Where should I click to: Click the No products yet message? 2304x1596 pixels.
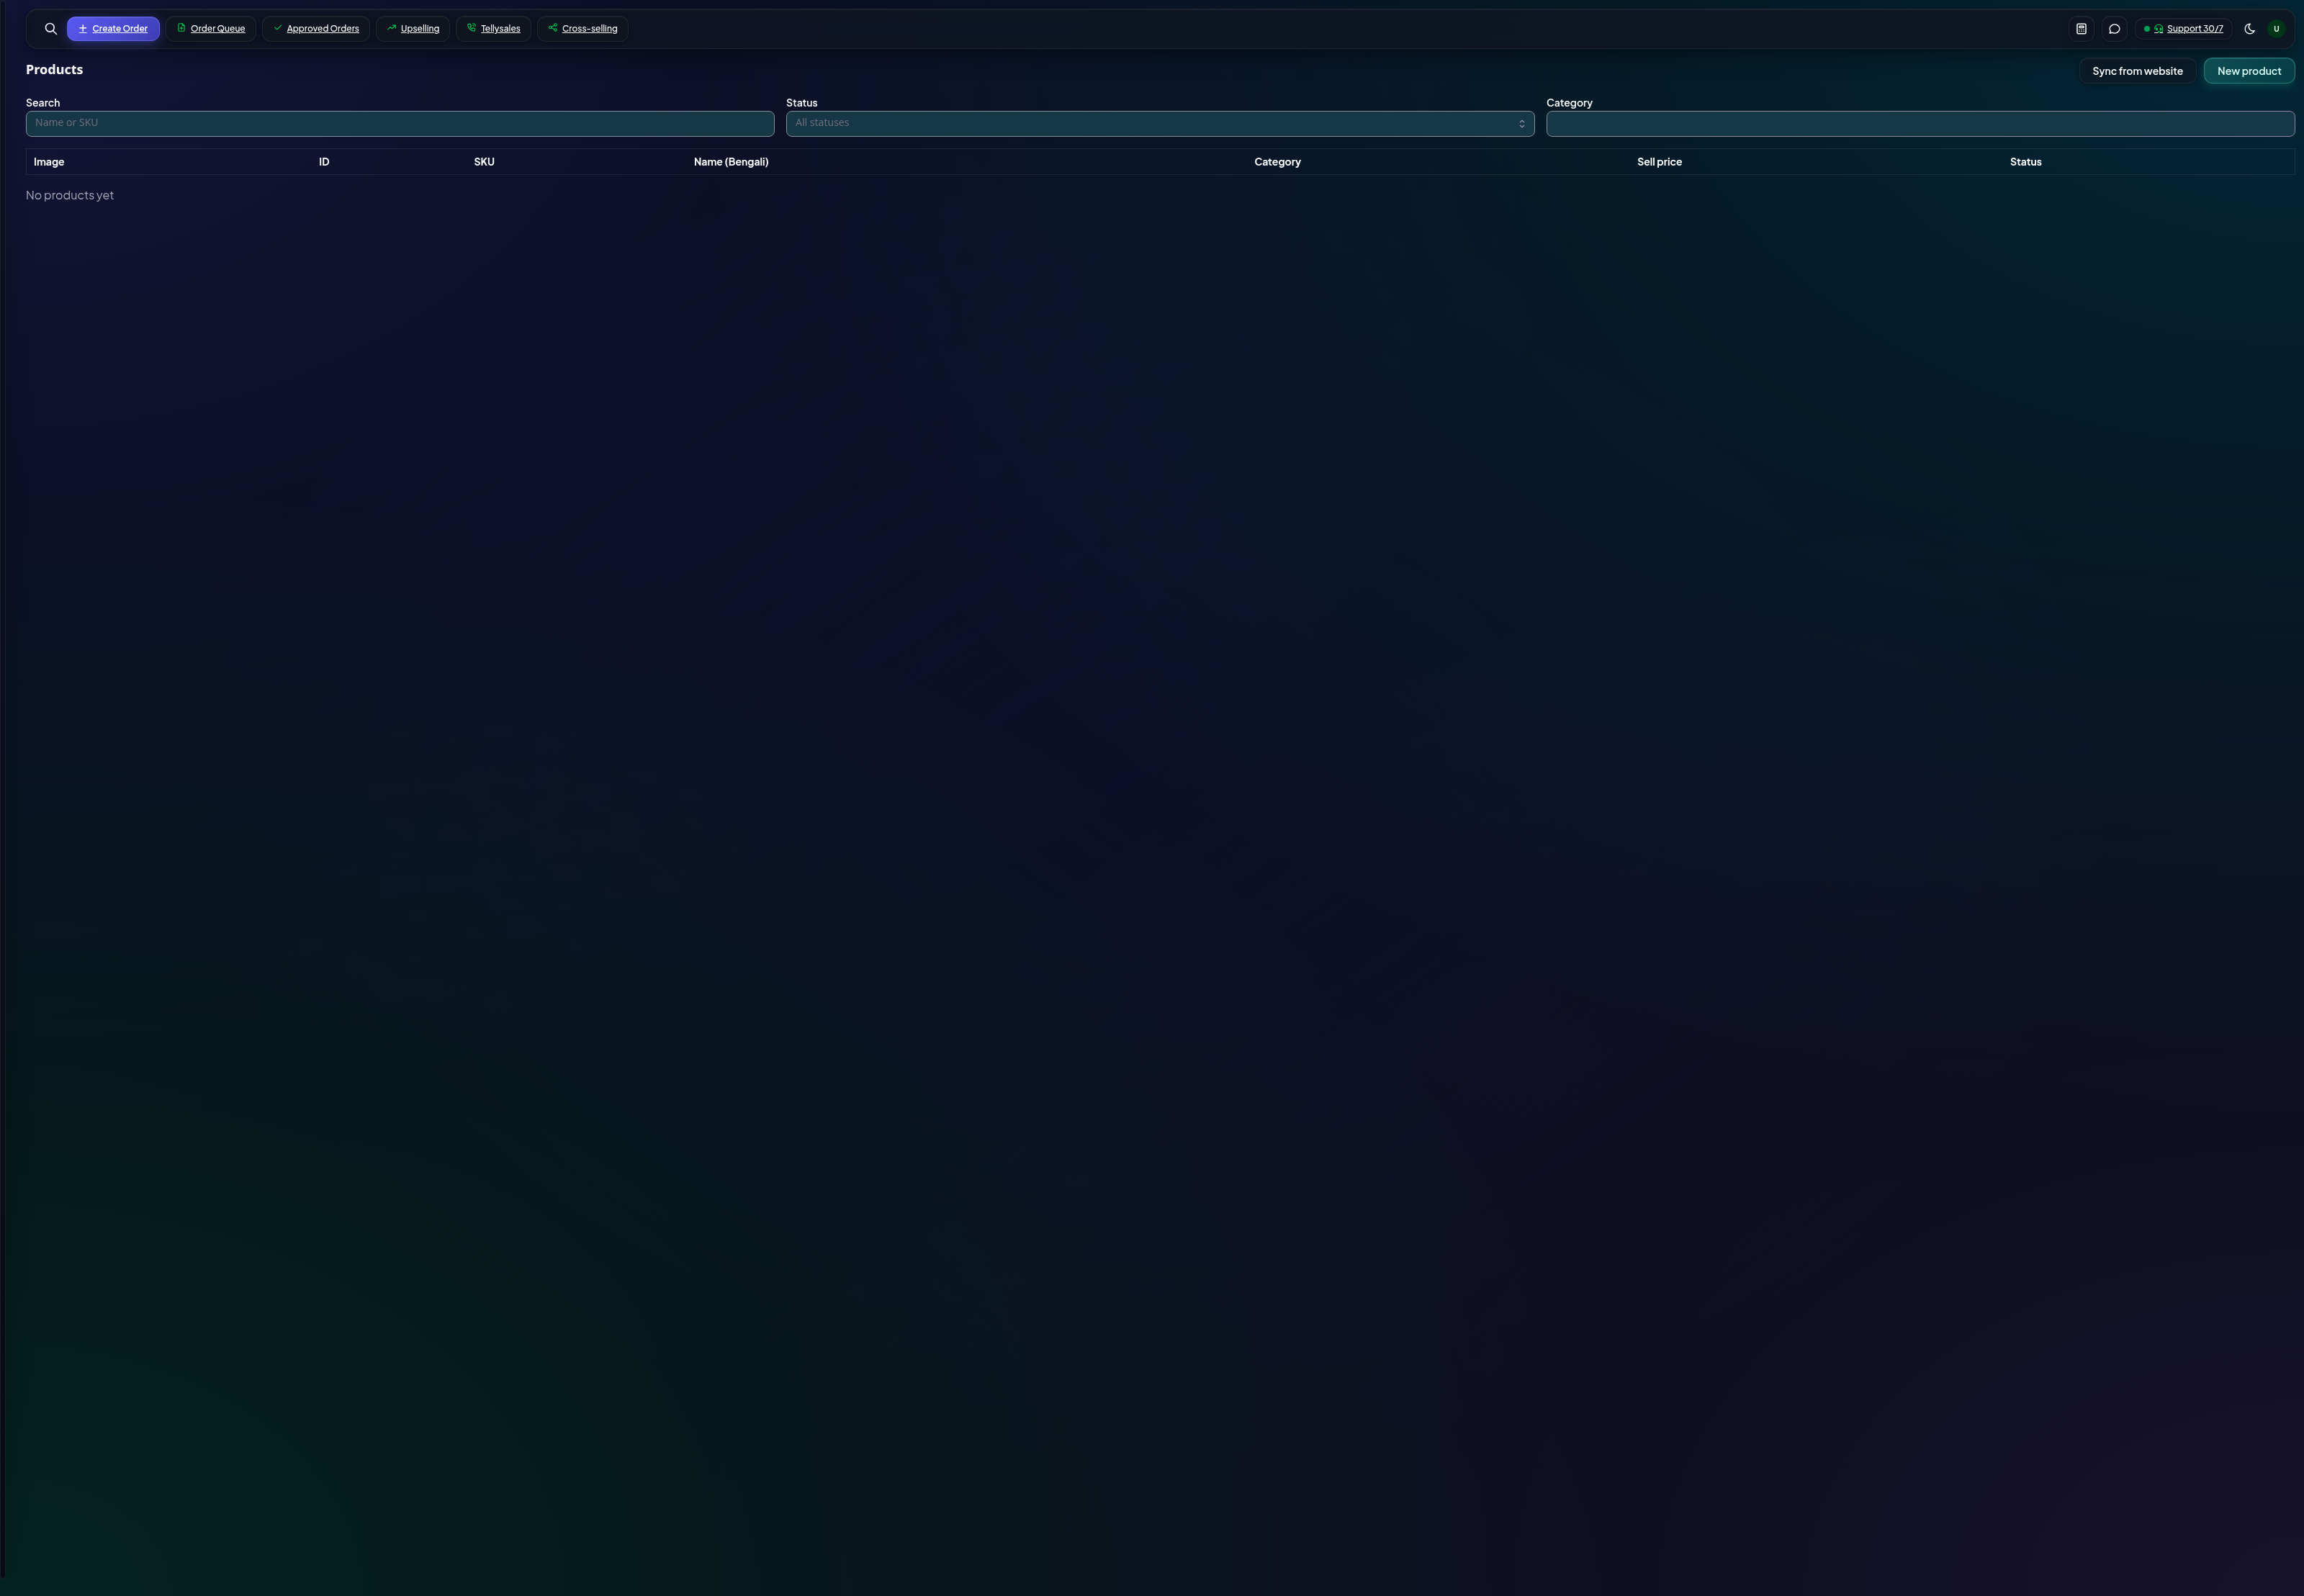coord(70,196)
